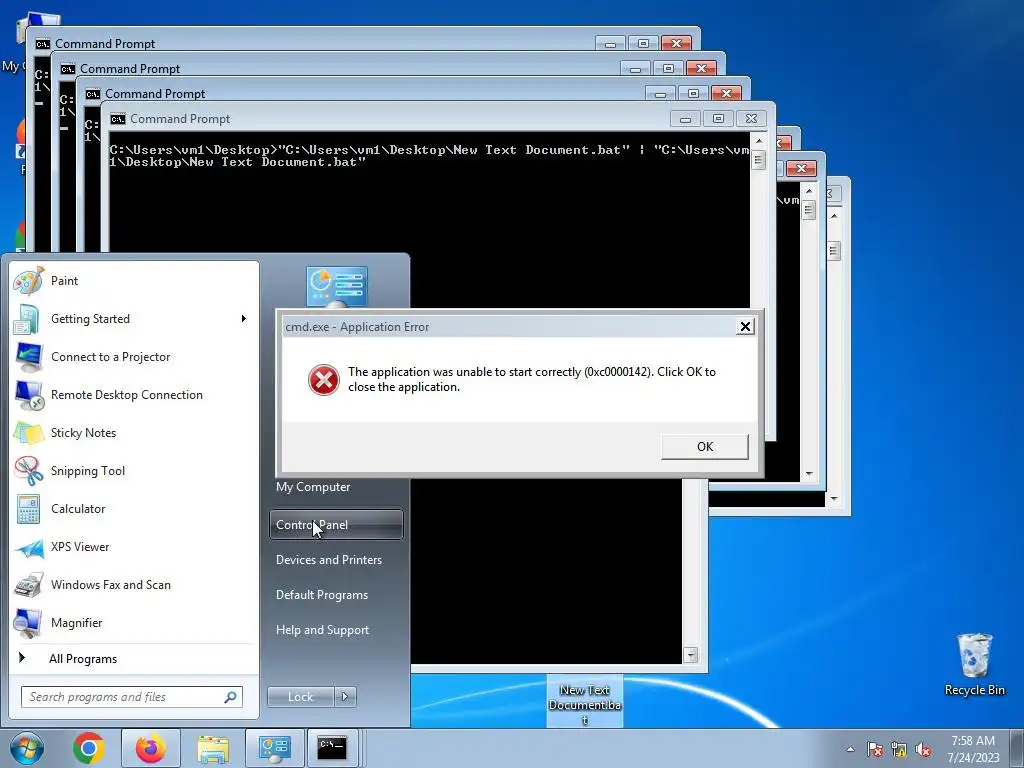
Task: Open Control Panel from Start menu
Action: [336, 524]
